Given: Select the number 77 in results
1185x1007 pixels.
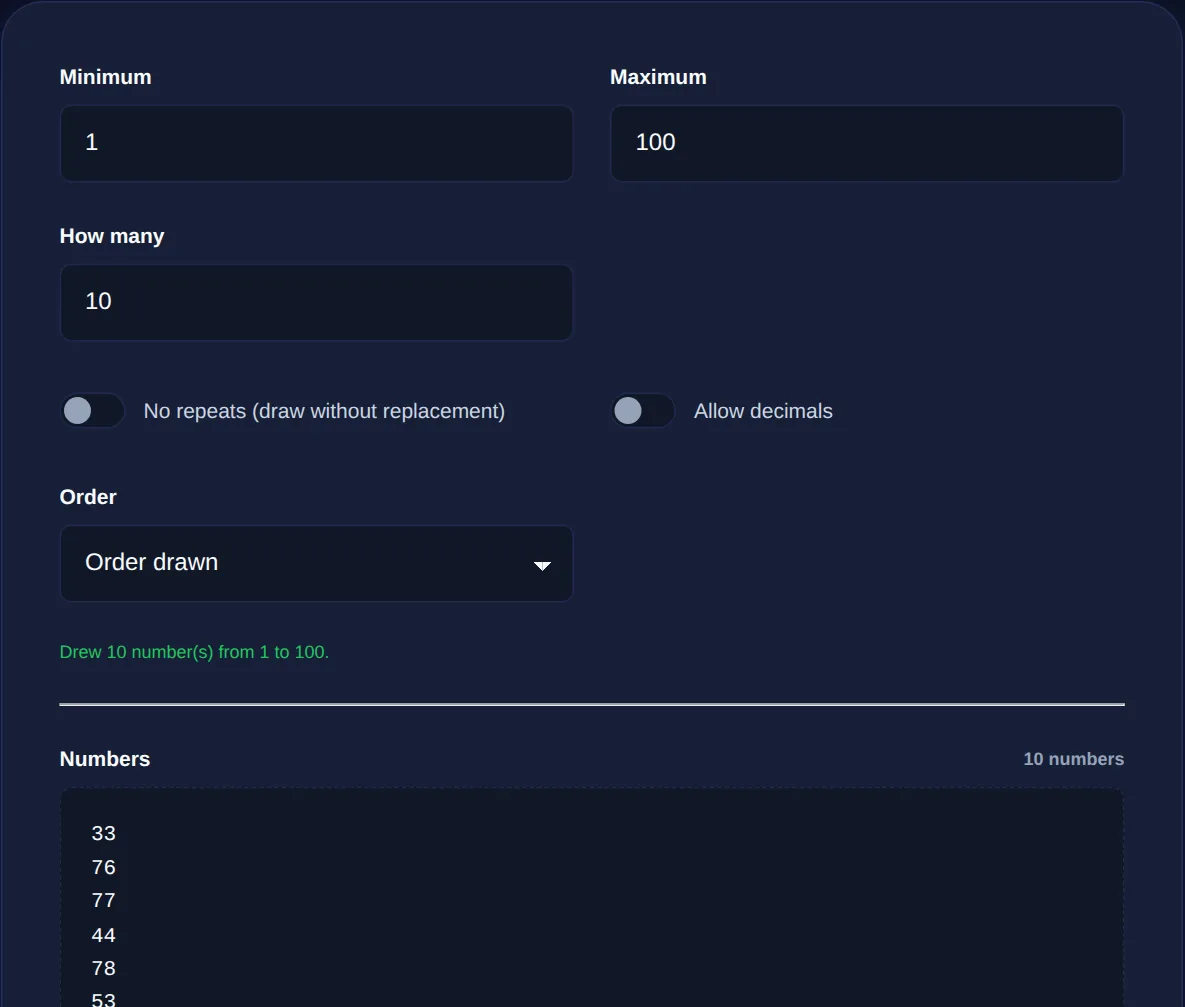Looking at the screenshot, I should 104,900.
